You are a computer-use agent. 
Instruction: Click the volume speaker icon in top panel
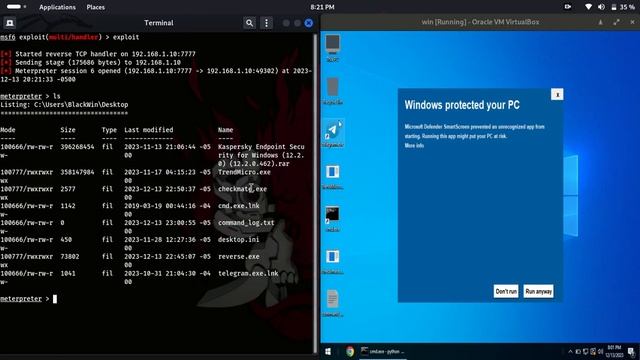(x=601, y=7)
